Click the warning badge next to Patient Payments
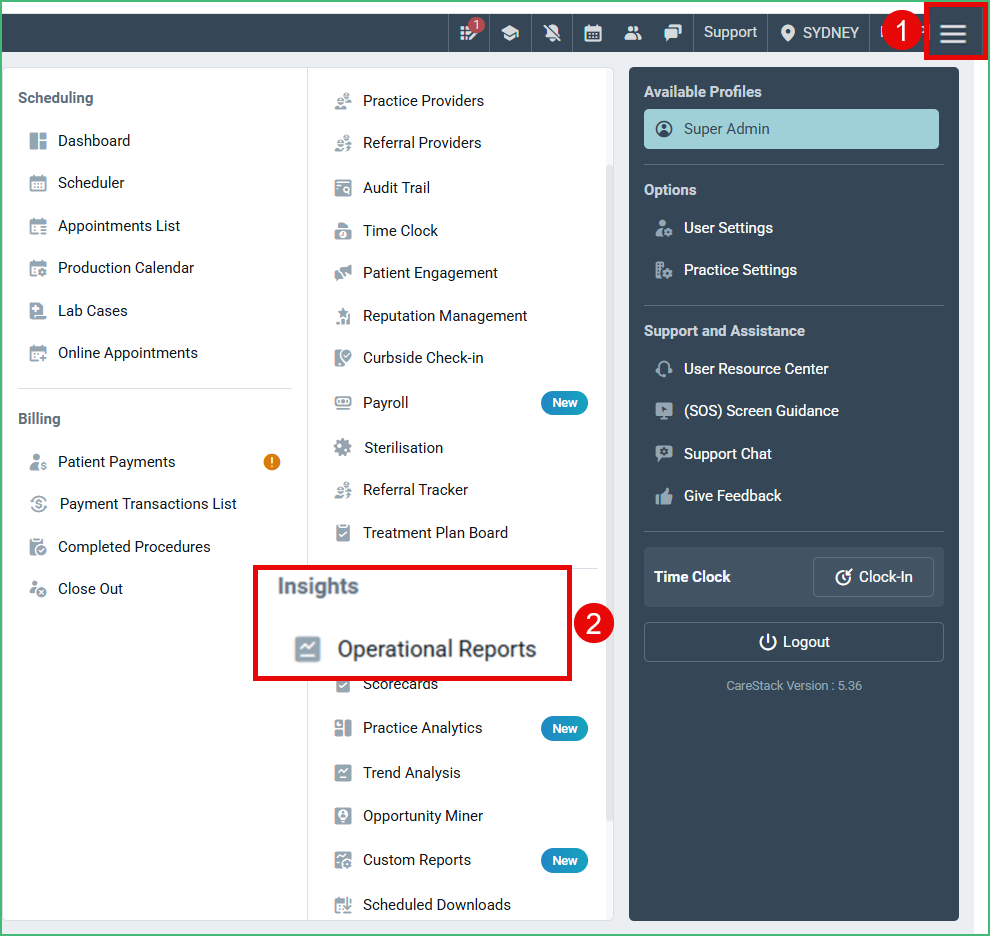The image size is (990, 936). pos(271,461)
